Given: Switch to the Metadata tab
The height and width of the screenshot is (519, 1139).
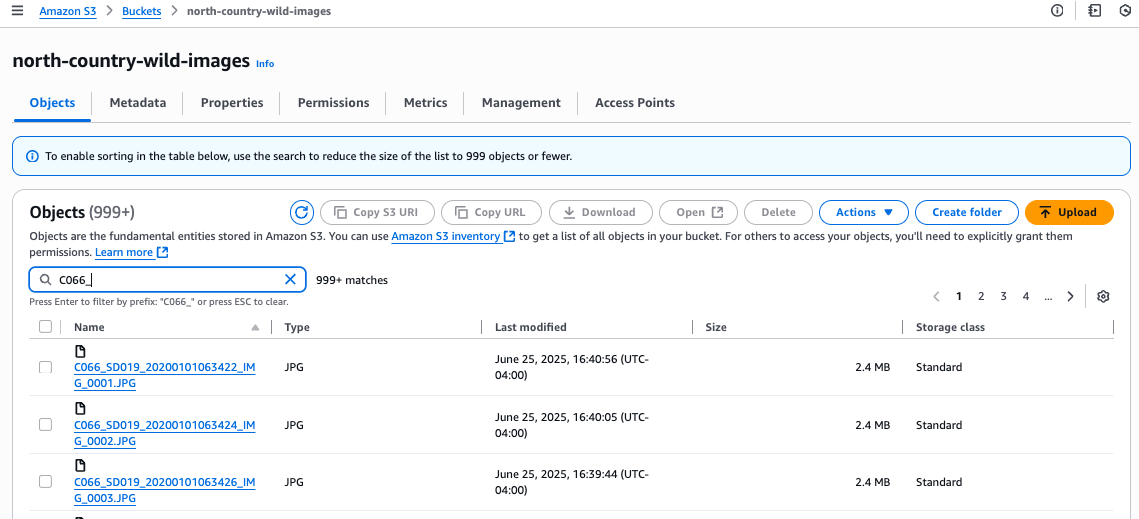Looking at the screenshot, I should pos(138,102).
